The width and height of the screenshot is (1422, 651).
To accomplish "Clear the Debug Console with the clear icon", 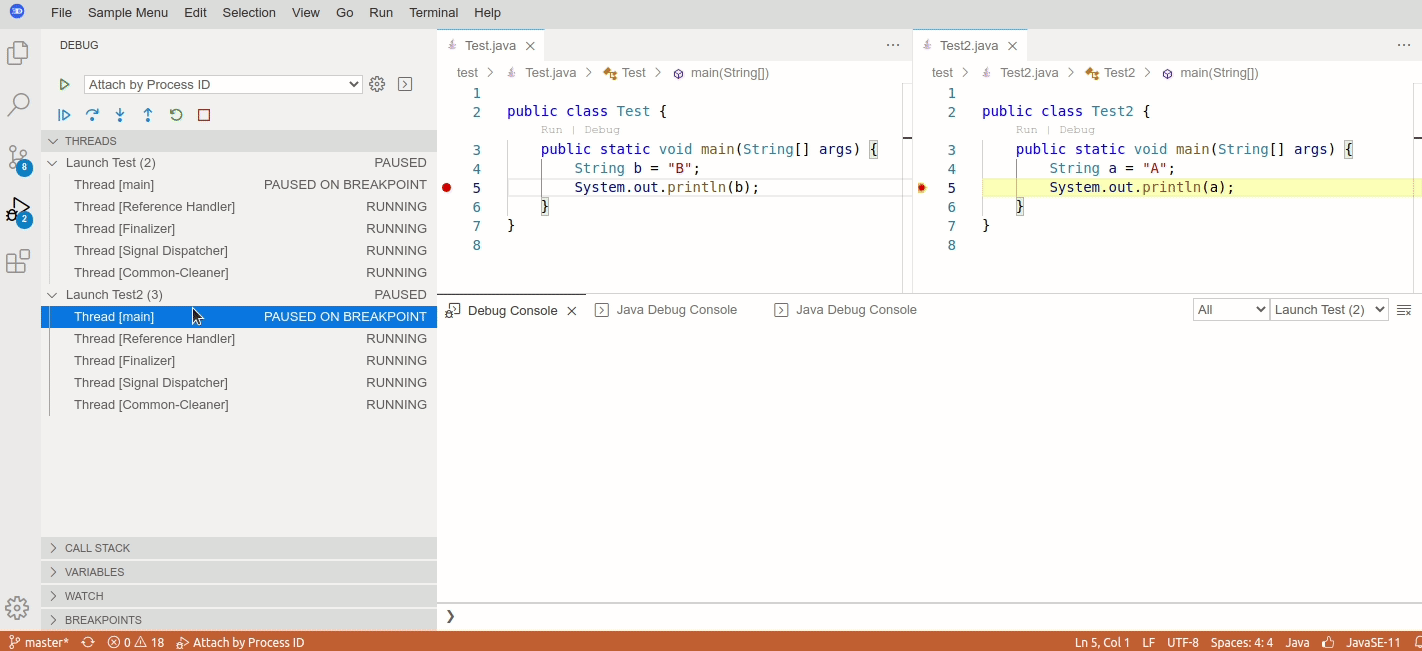I will (x=1405, y=310).
